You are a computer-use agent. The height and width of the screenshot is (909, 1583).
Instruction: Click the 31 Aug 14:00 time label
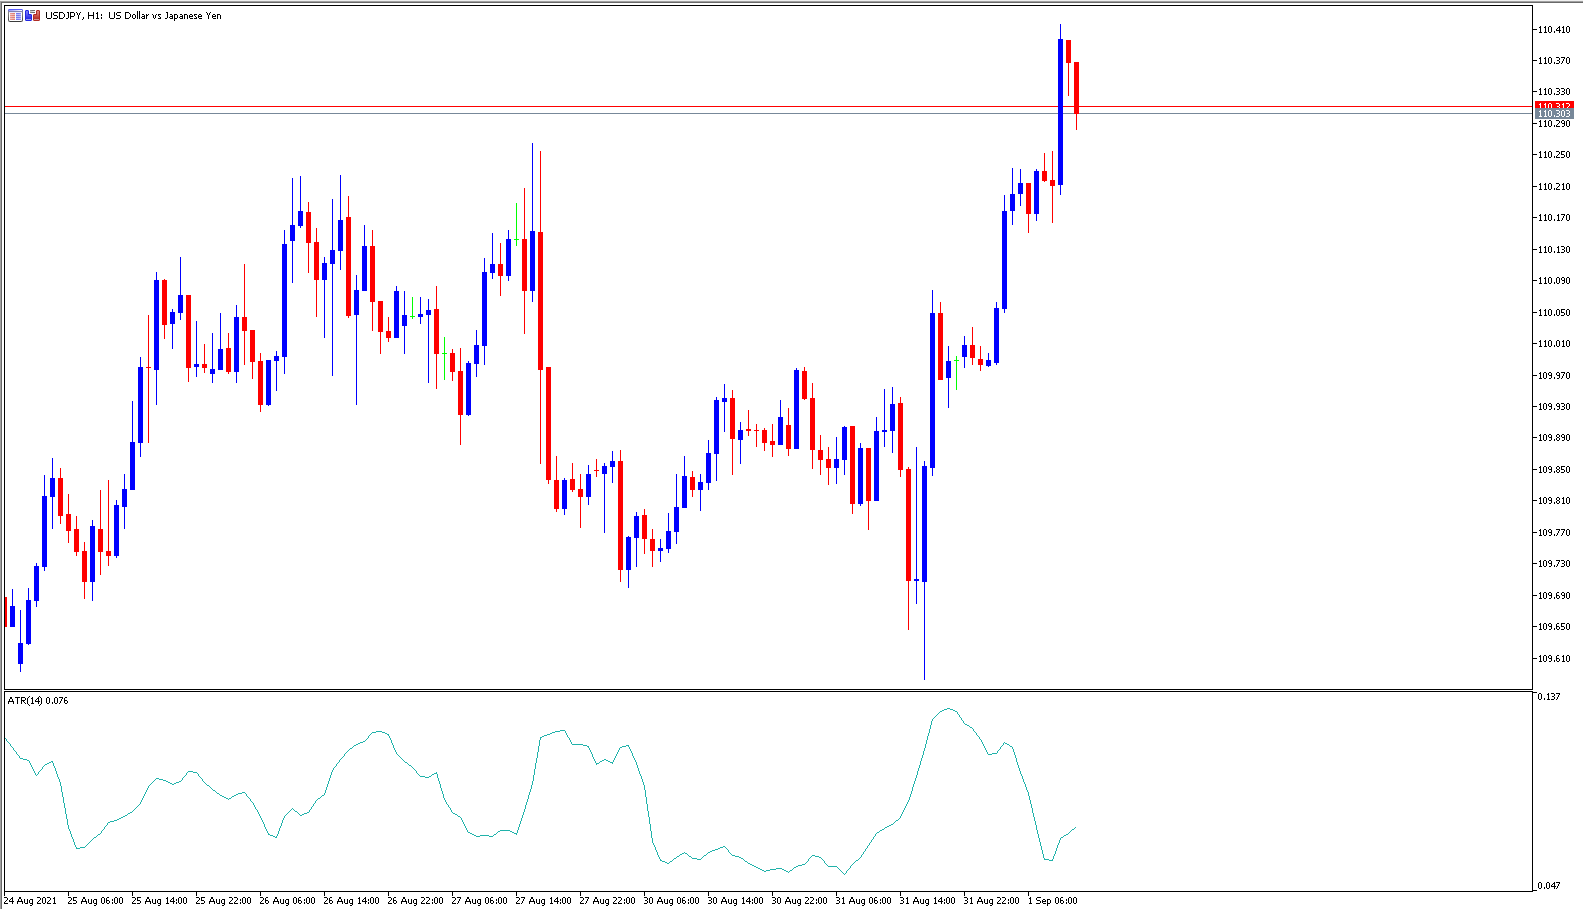point(927,901)
